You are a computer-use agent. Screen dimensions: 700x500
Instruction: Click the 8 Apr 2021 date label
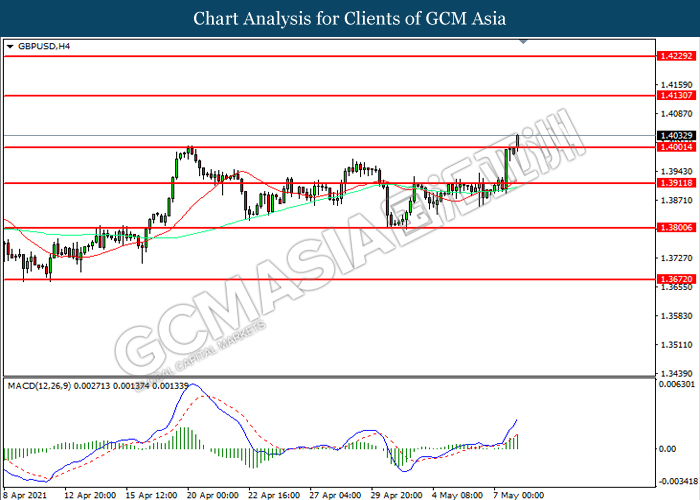coord(25,495)
